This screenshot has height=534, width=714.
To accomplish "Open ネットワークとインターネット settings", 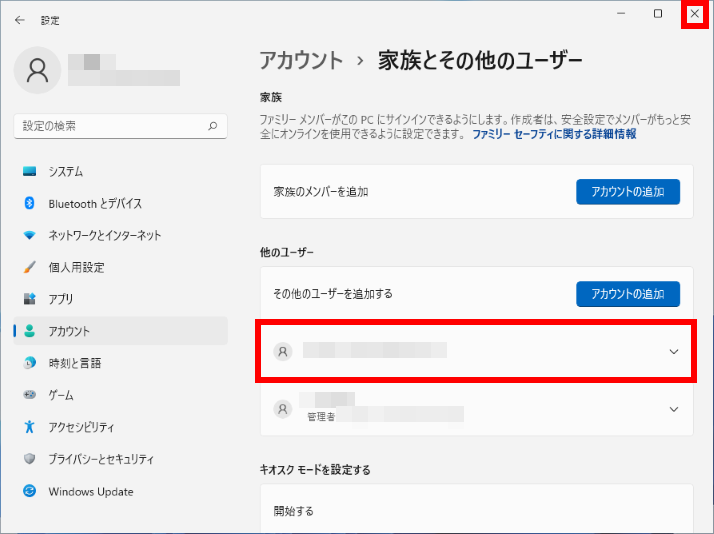I will tap(121, 235).
